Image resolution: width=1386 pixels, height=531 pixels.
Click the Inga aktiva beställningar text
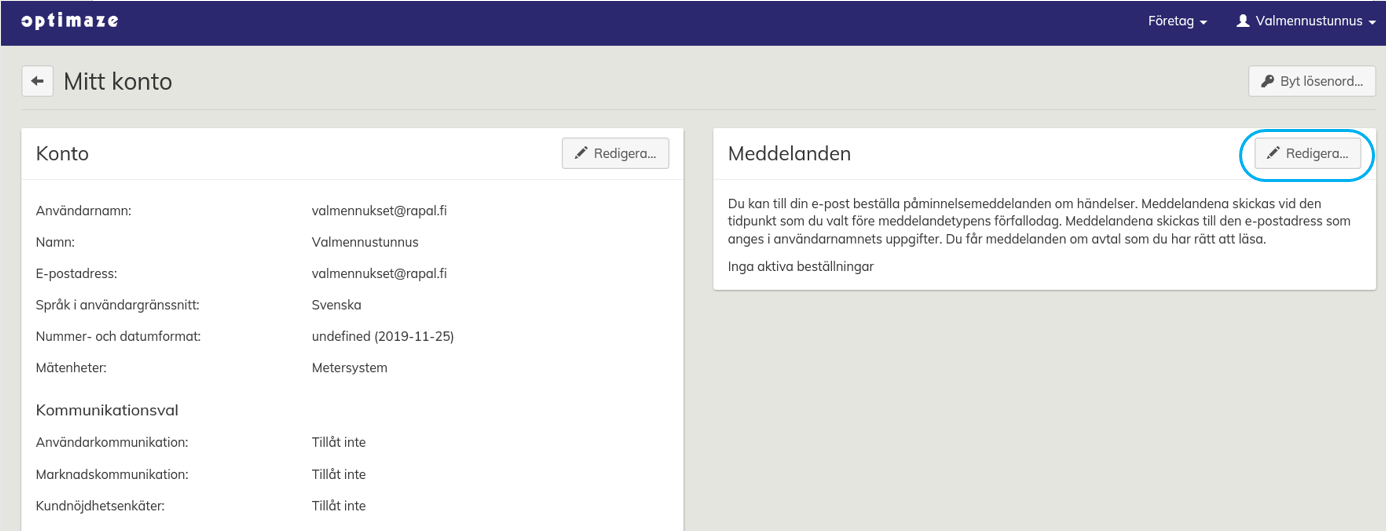800,266
